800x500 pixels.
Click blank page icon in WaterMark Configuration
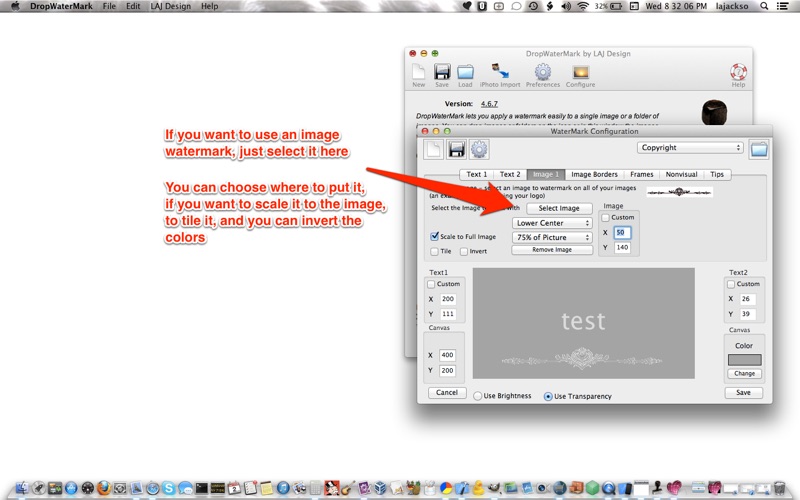pos(434,149)
